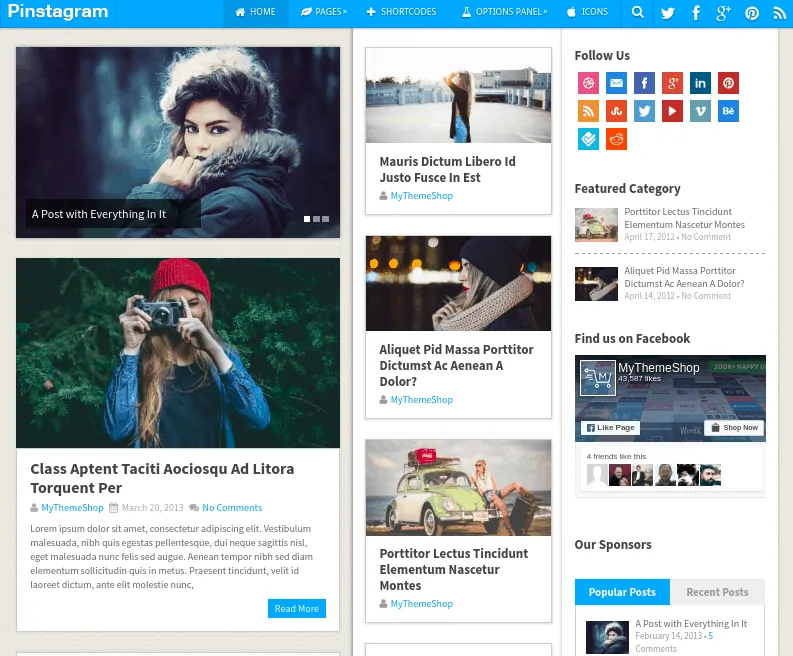Click green Beetle car post image
This screenshot has height=656, width=793.
458,488
